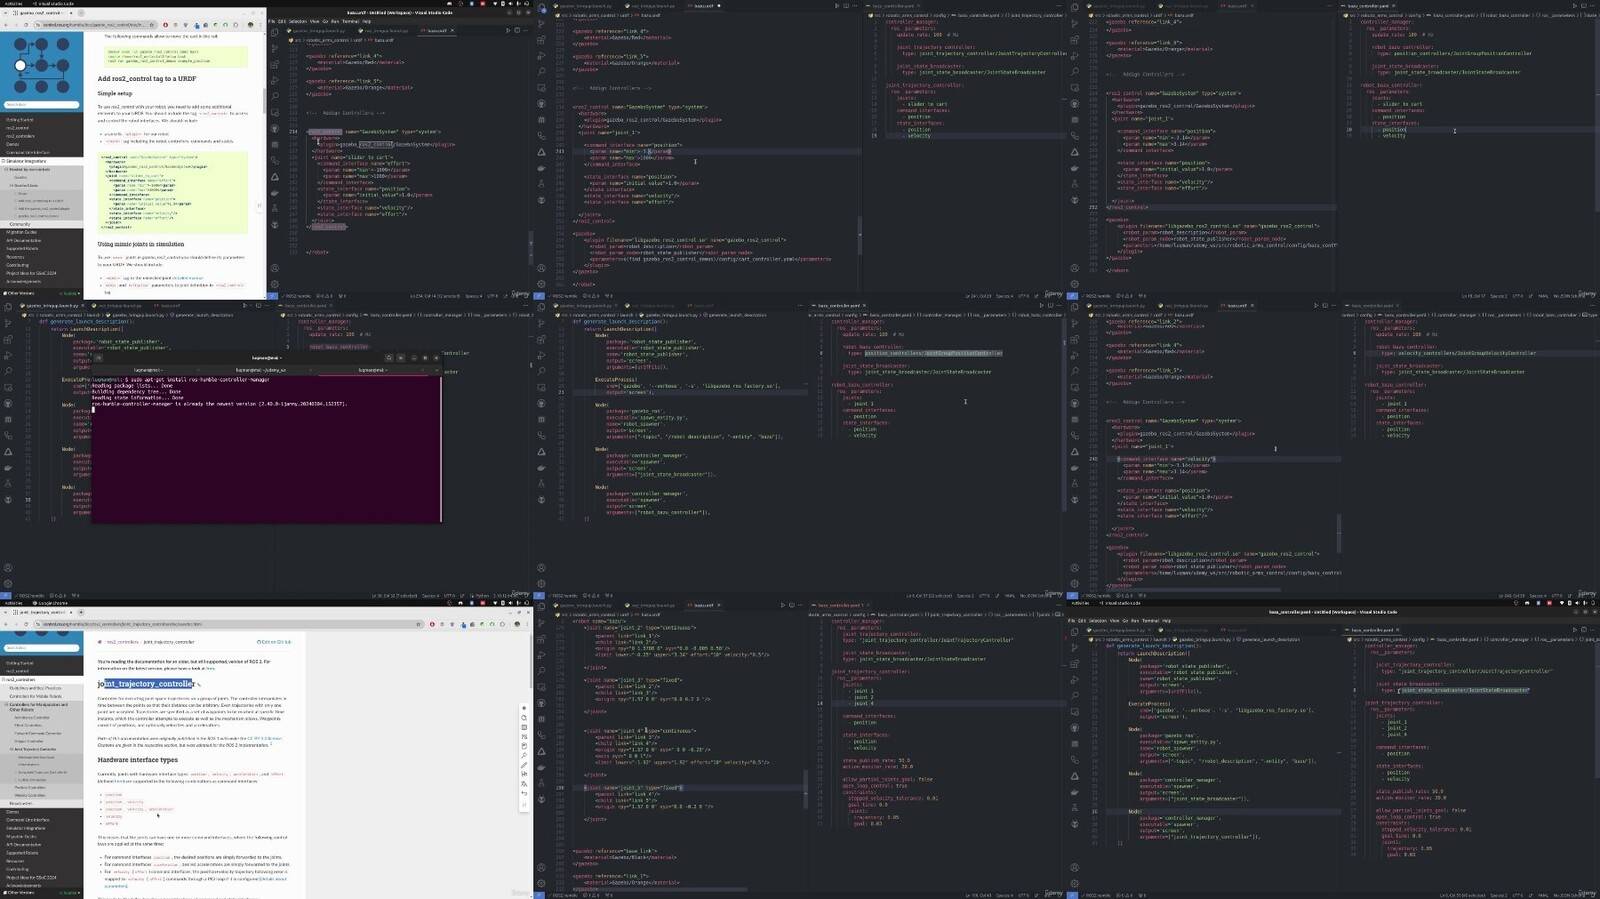Select gazebo_bringup.launch.py tab behind terminal

point(52,306)
